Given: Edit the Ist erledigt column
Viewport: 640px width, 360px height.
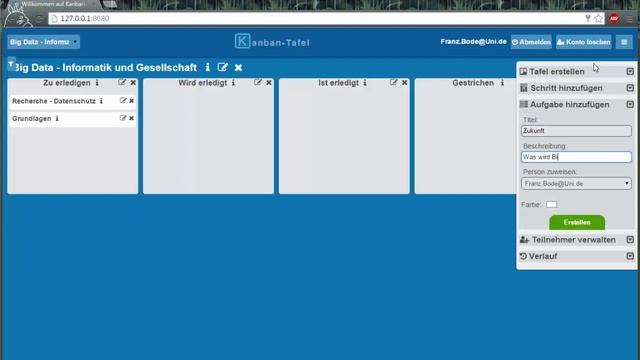Looking at the screenshot, I should click(393, 82).
